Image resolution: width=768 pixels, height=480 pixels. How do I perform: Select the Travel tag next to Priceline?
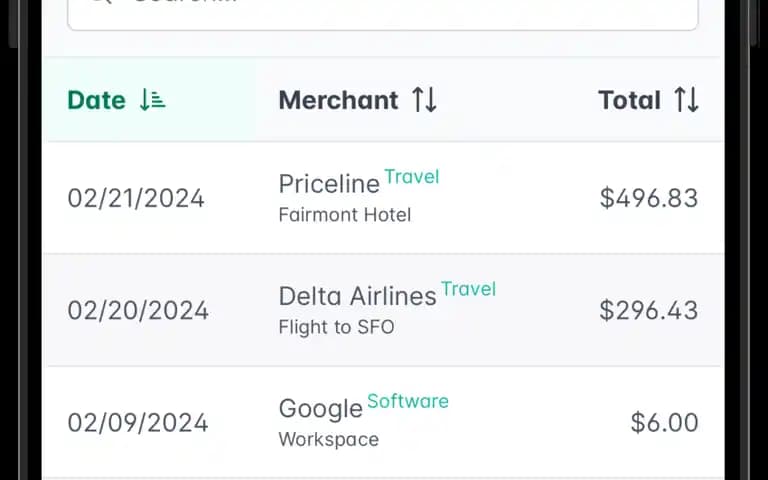[412, 176]
